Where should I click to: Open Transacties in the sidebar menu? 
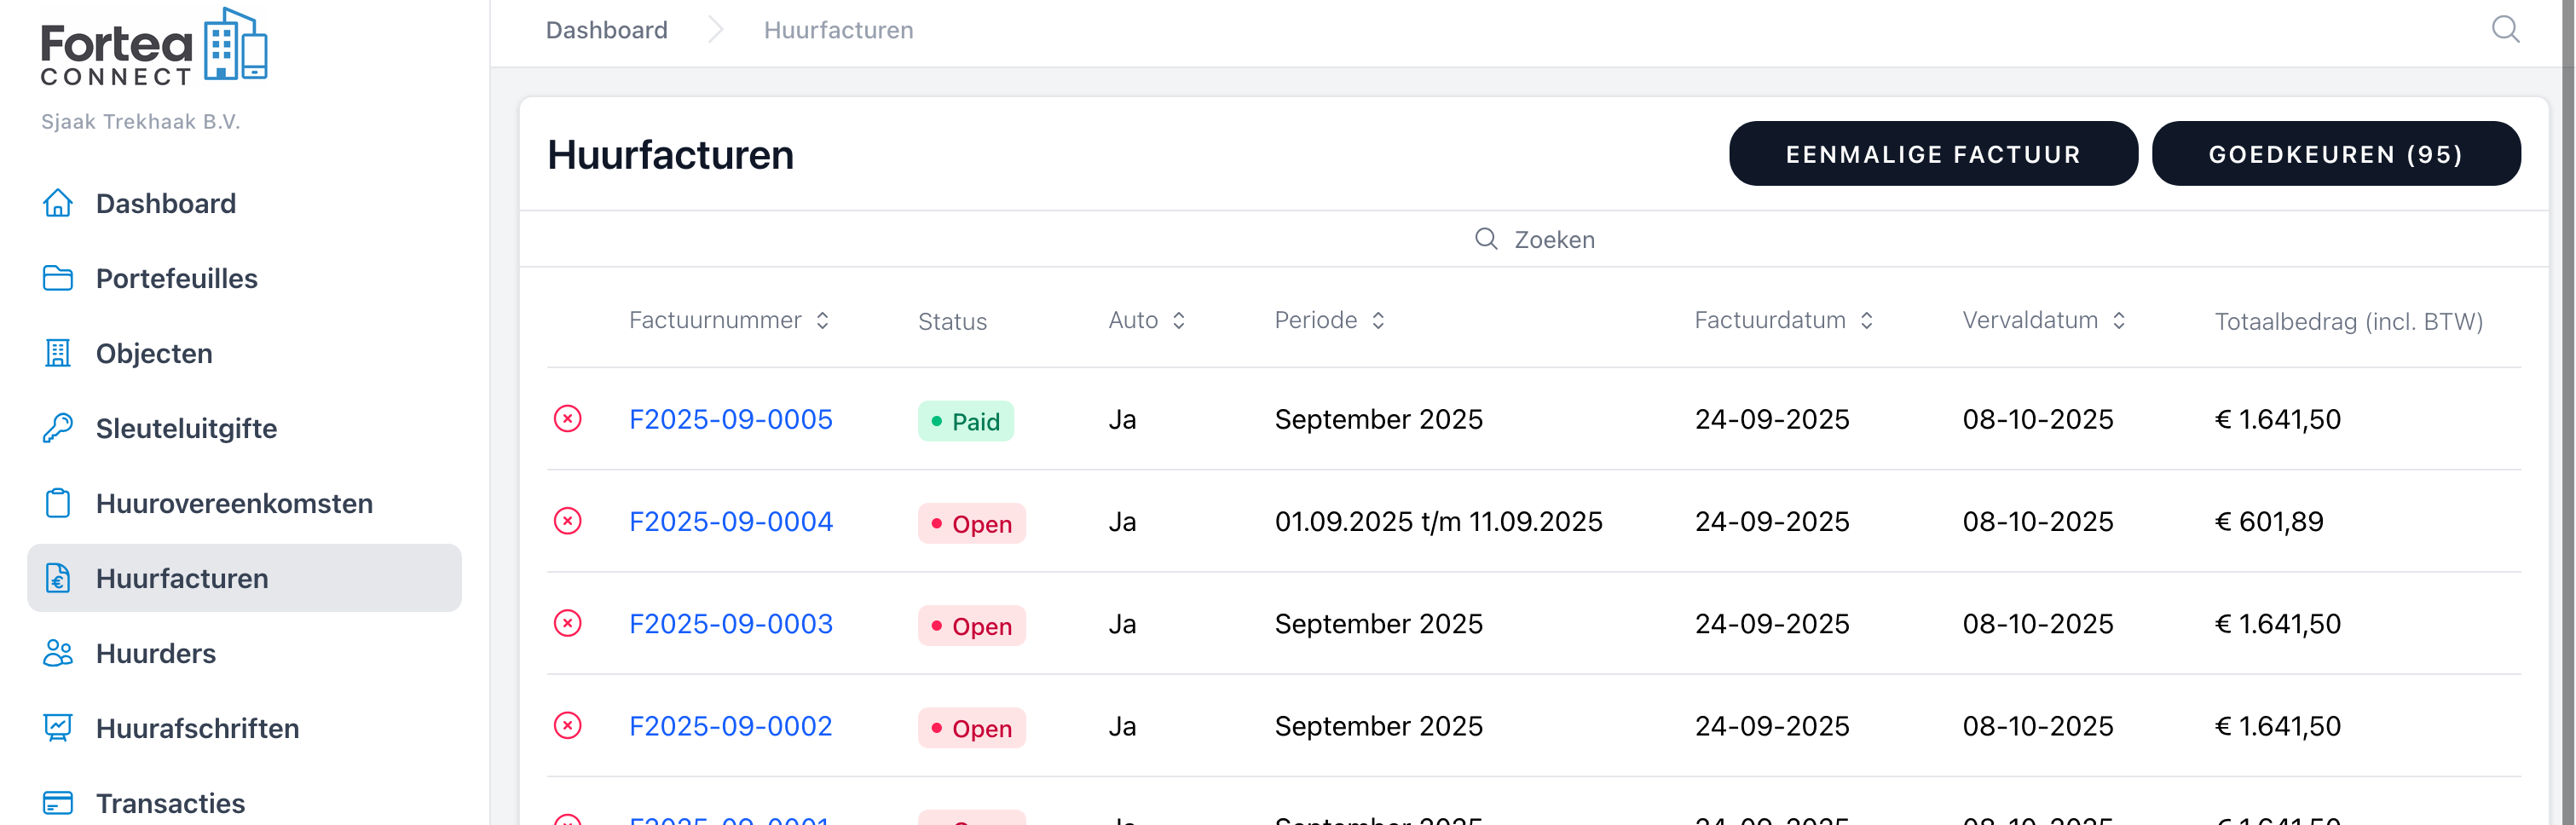[x=170, y=803]
